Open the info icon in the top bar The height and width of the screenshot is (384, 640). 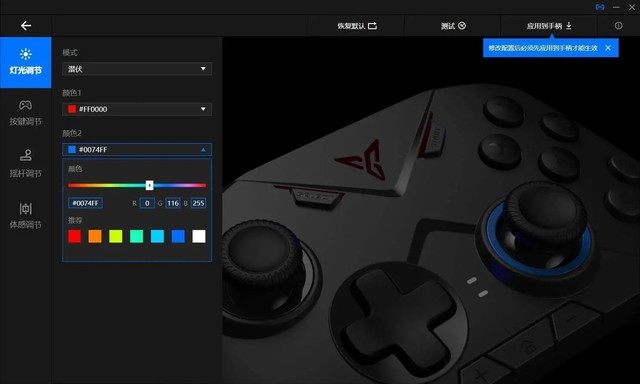(618, 26)
